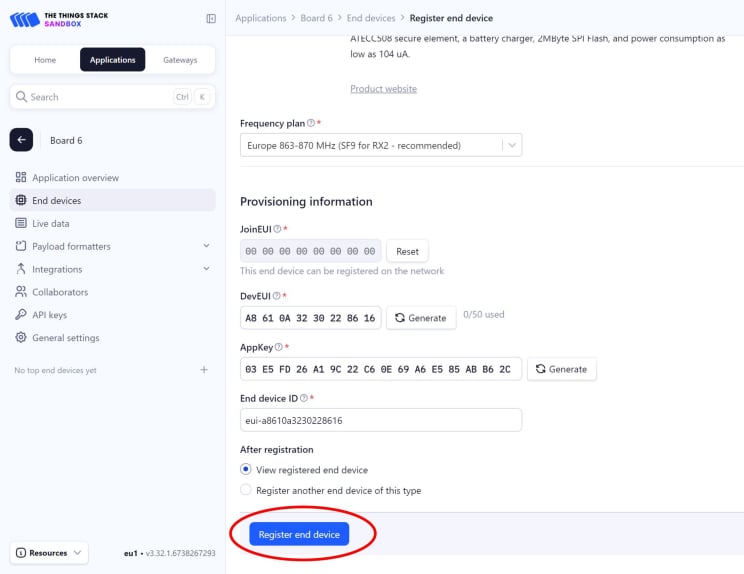Switch to the Gateways tab
The width and height of the screenshot is (744, 574).
pos(180,60)
